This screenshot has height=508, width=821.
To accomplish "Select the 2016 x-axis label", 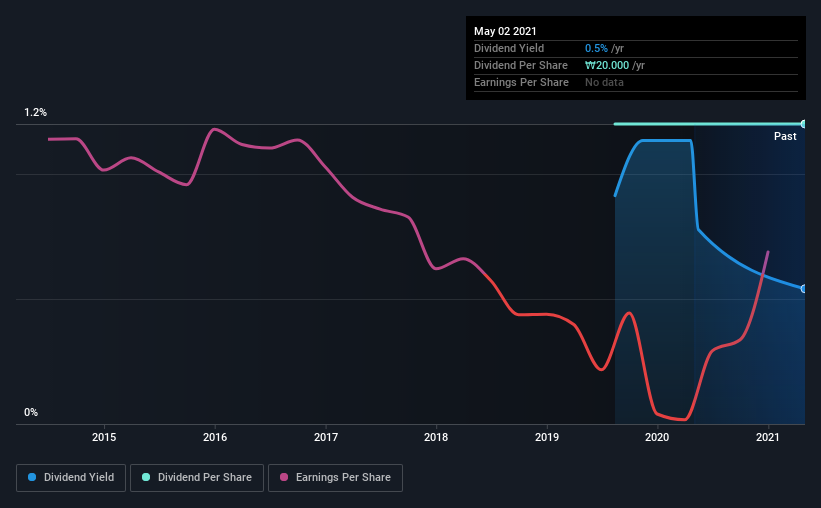I will tap(215, 437).
